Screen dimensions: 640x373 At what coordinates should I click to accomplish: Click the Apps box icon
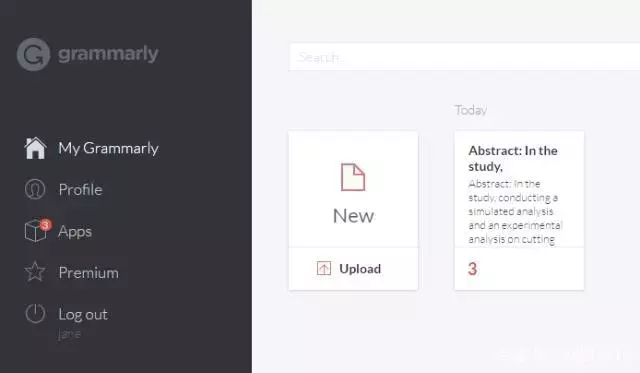[x=35, y=231]
